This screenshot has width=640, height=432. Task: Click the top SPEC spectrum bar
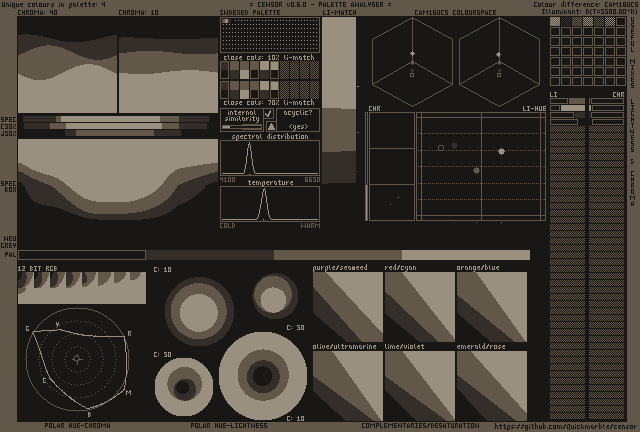click(116, 119)
